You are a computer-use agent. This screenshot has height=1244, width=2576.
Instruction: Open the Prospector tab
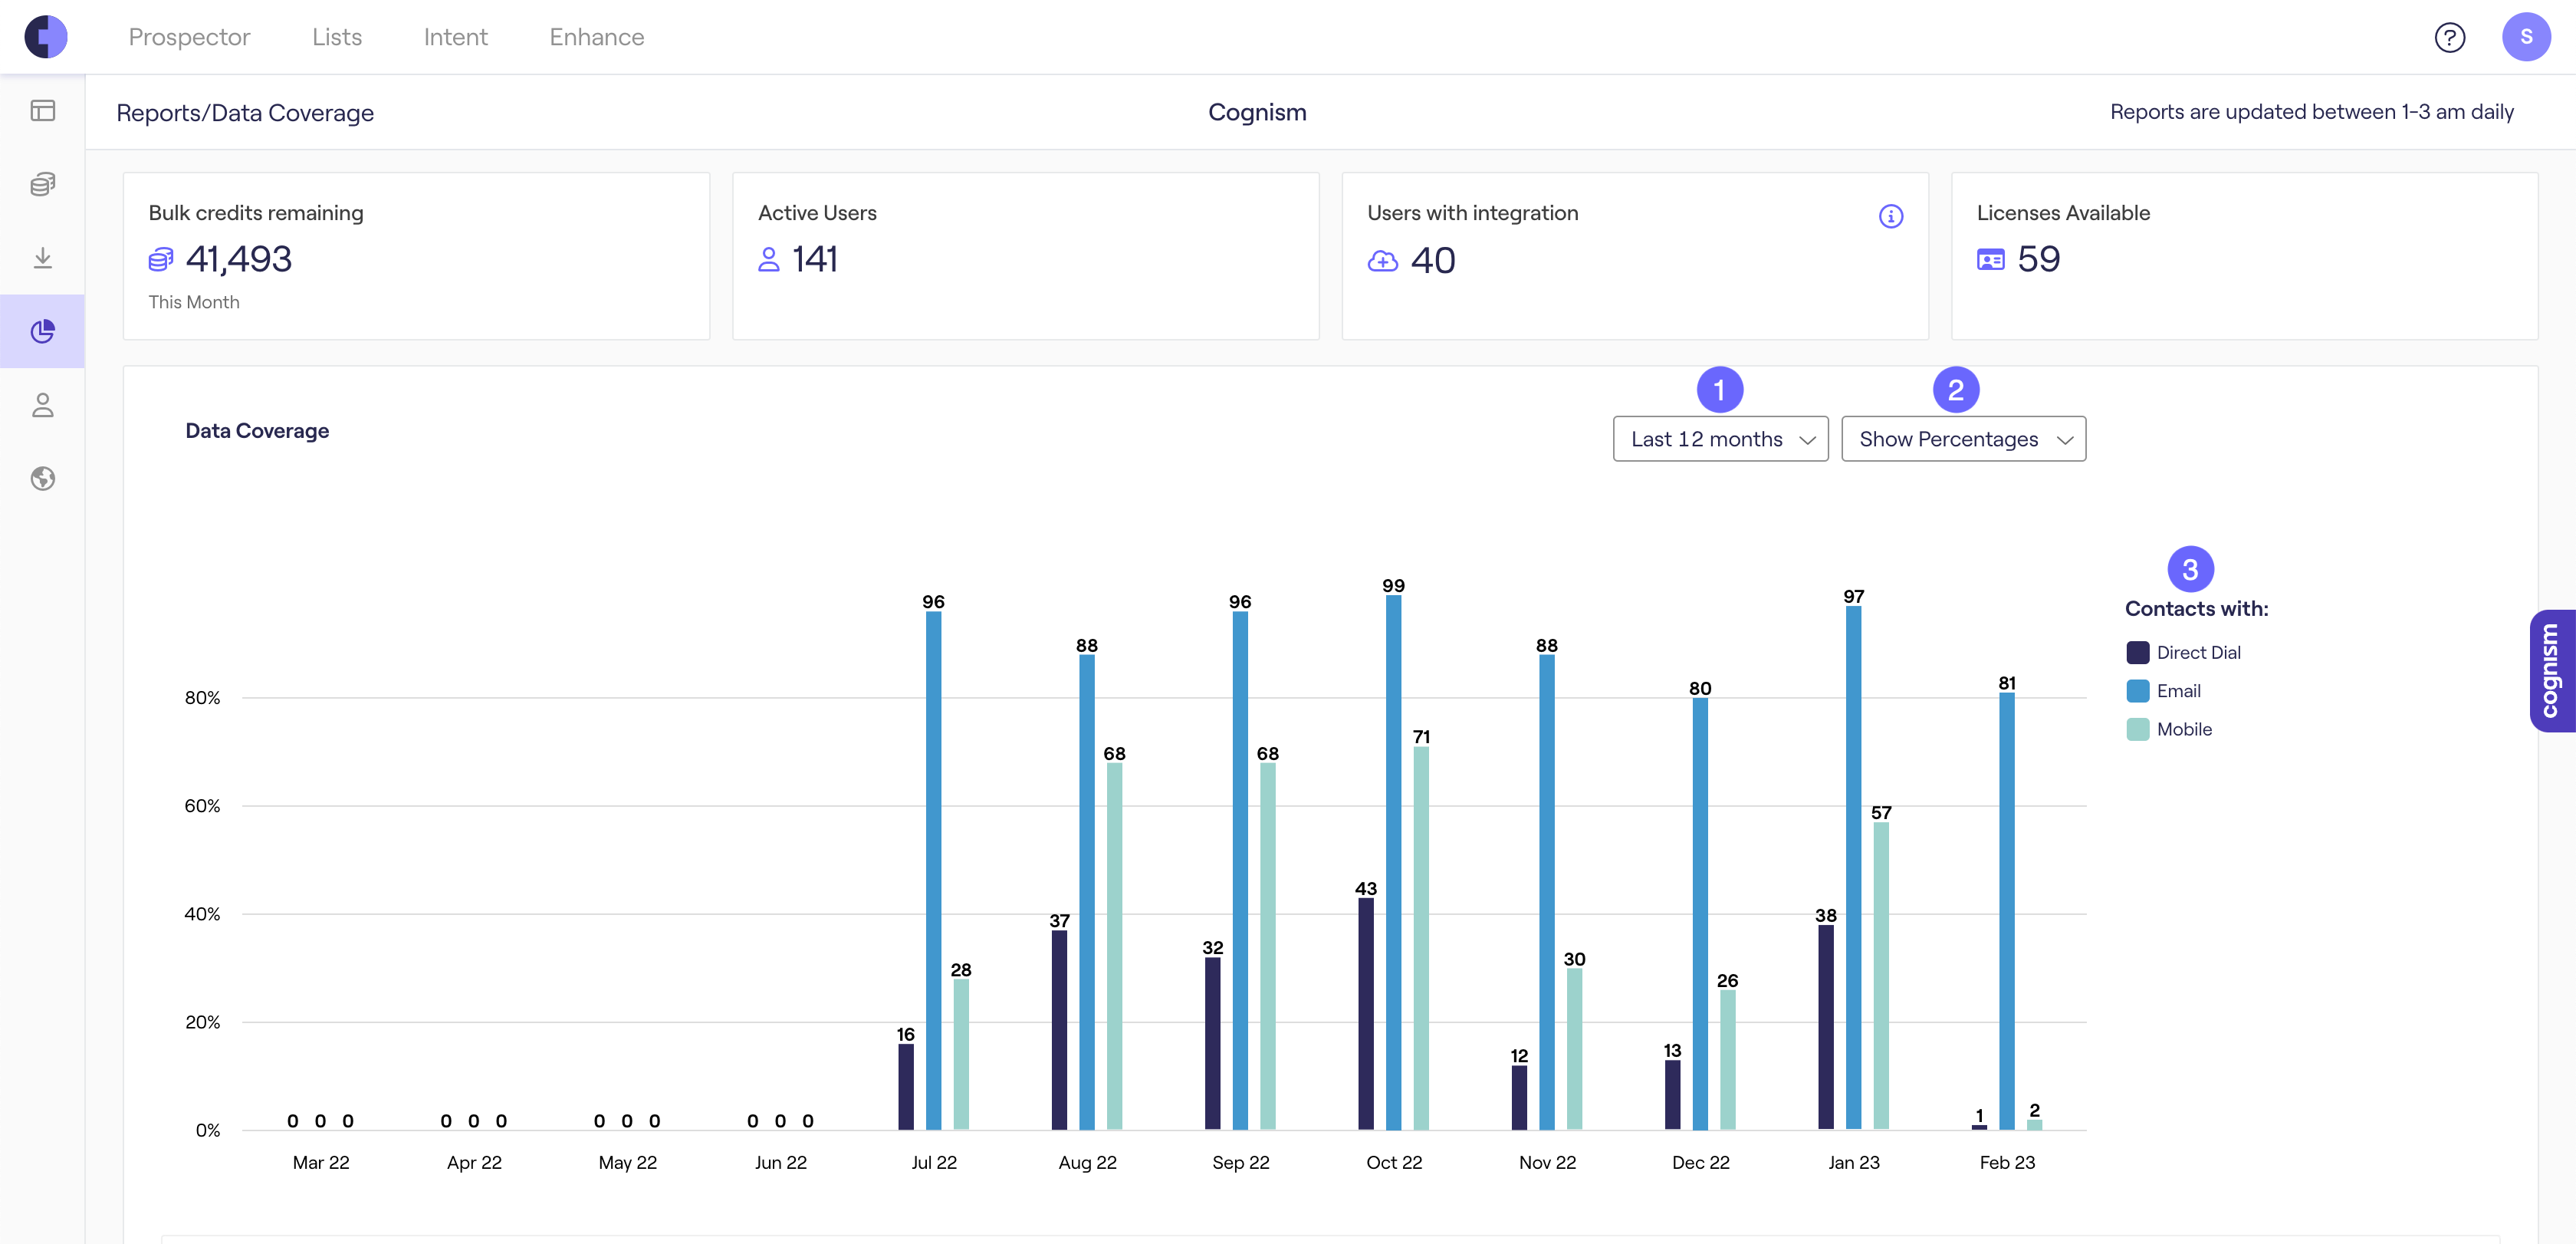189,37
